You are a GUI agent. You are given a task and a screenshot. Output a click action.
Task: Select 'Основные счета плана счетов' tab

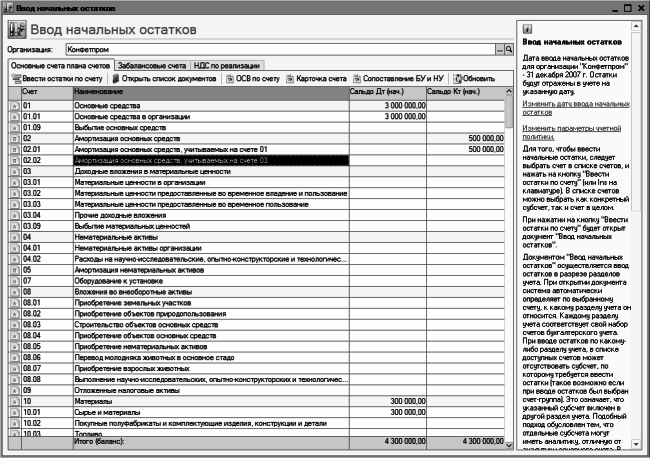click(x=61, y=65)
